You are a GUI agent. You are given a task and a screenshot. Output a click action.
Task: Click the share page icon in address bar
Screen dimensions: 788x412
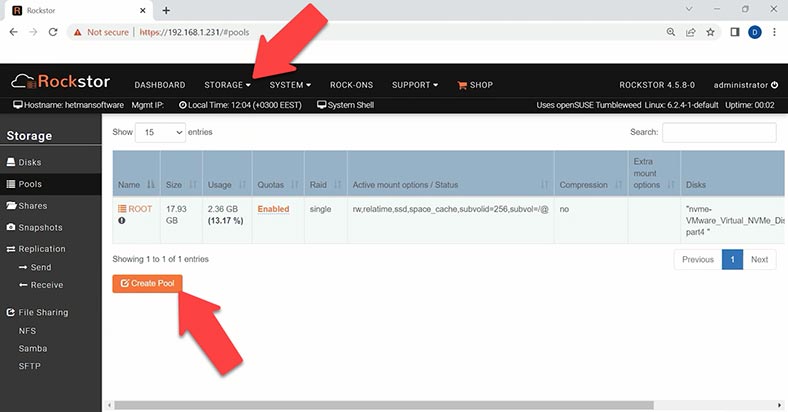tap(691, 32)
